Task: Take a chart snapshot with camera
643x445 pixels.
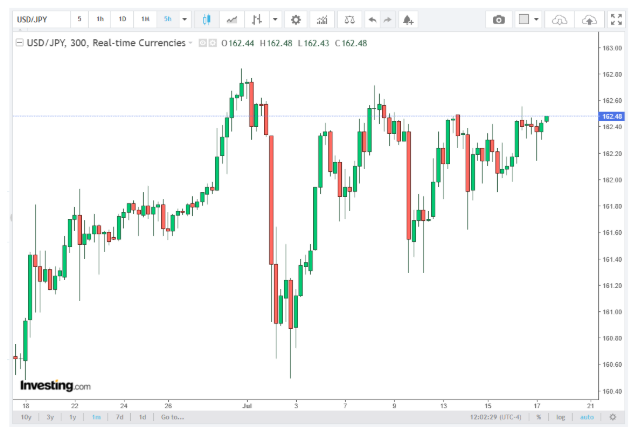Action: coord(499,19)
